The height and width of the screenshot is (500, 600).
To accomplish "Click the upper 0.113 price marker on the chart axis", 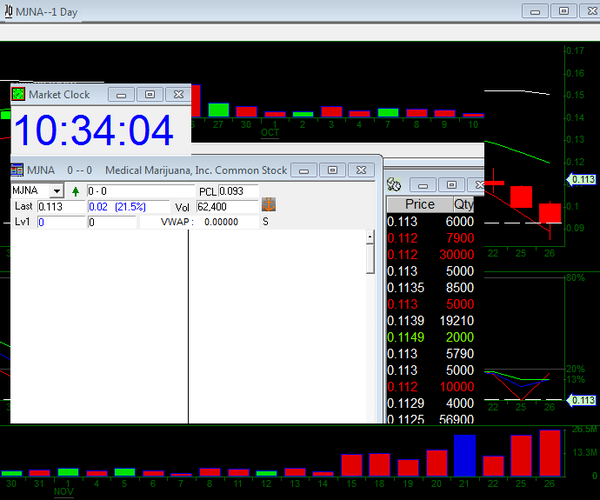I will click(582, 179).
